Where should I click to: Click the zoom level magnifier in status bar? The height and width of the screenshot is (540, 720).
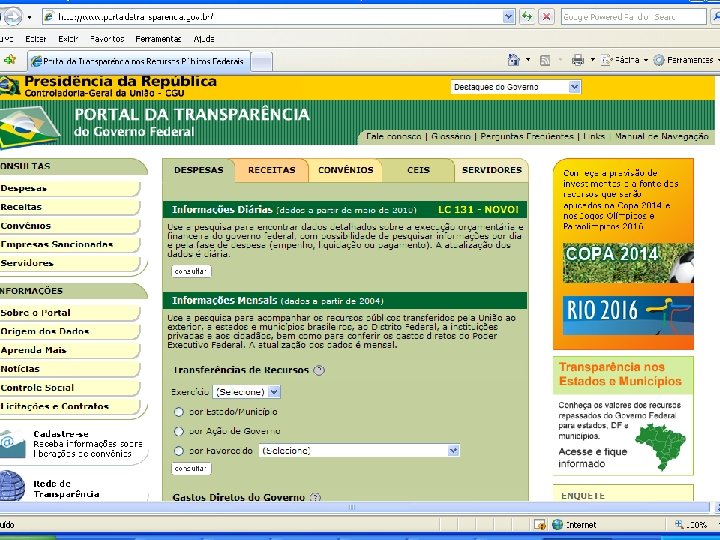tap(679, 524)
